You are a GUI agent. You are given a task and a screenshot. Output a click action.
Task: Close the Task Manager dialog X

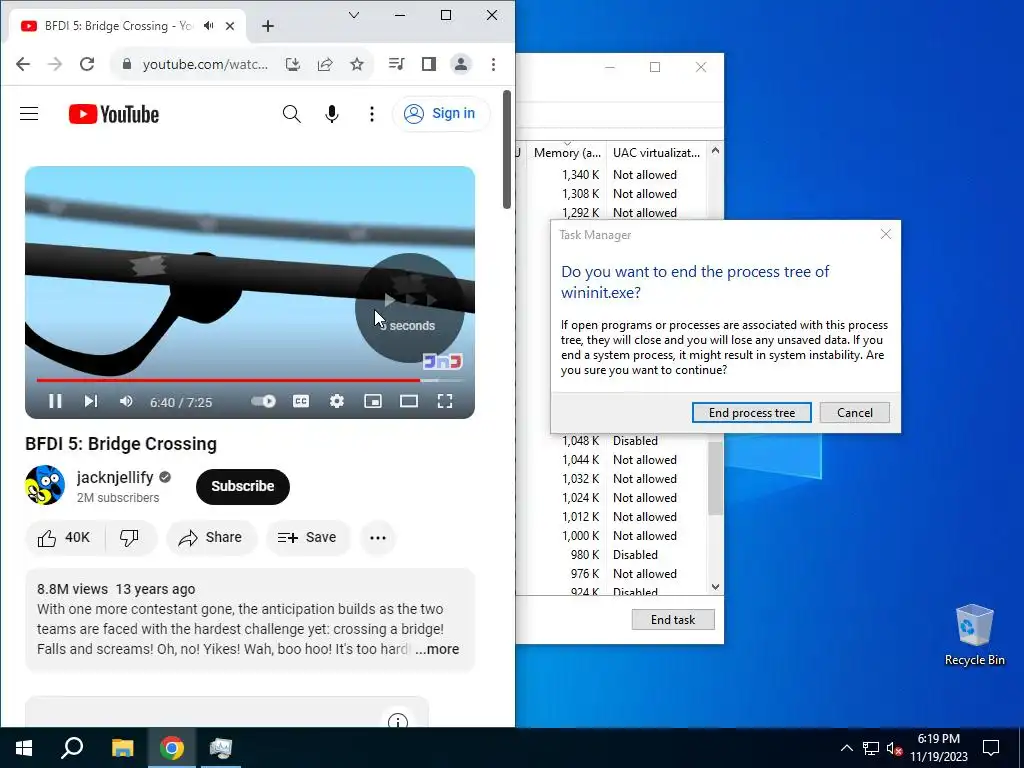tap(886, 234)
